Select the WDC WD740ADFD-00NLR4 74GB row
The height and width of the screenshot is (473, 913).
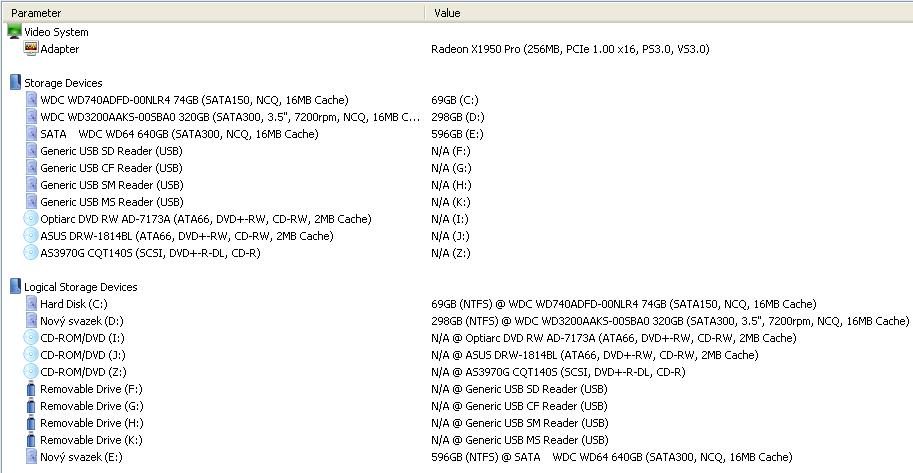pos(194,100)
